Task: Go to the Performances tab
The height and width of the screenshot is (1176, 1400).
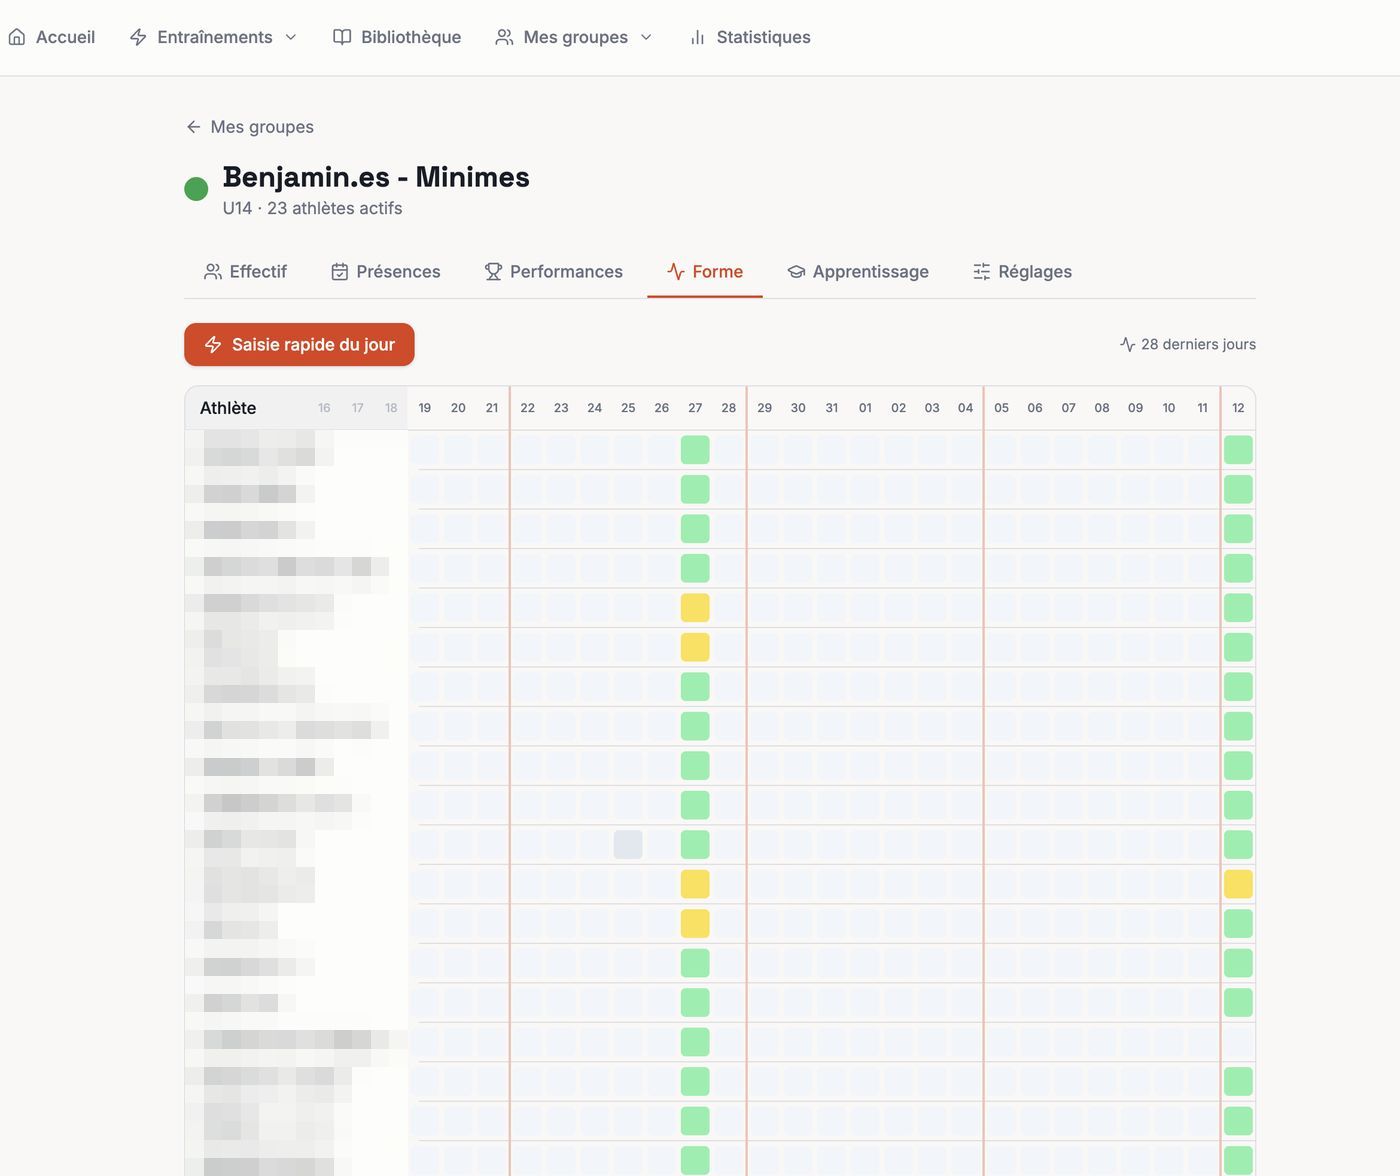Action: 553,272
